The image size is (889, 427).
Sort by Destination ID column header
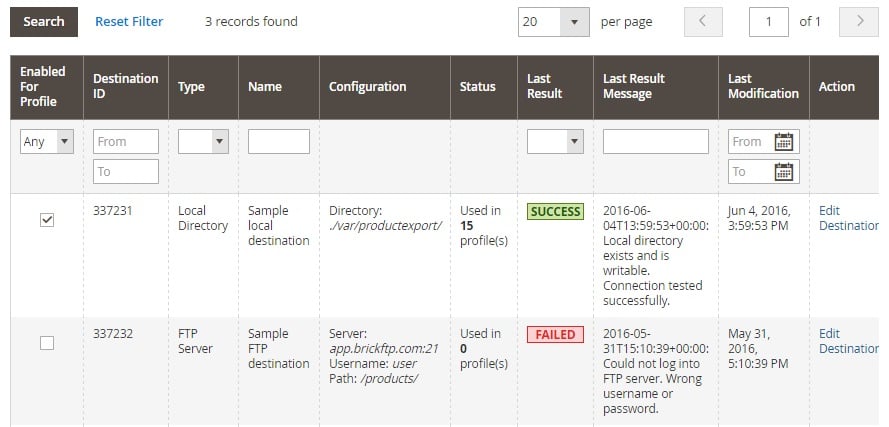[125, 86]
